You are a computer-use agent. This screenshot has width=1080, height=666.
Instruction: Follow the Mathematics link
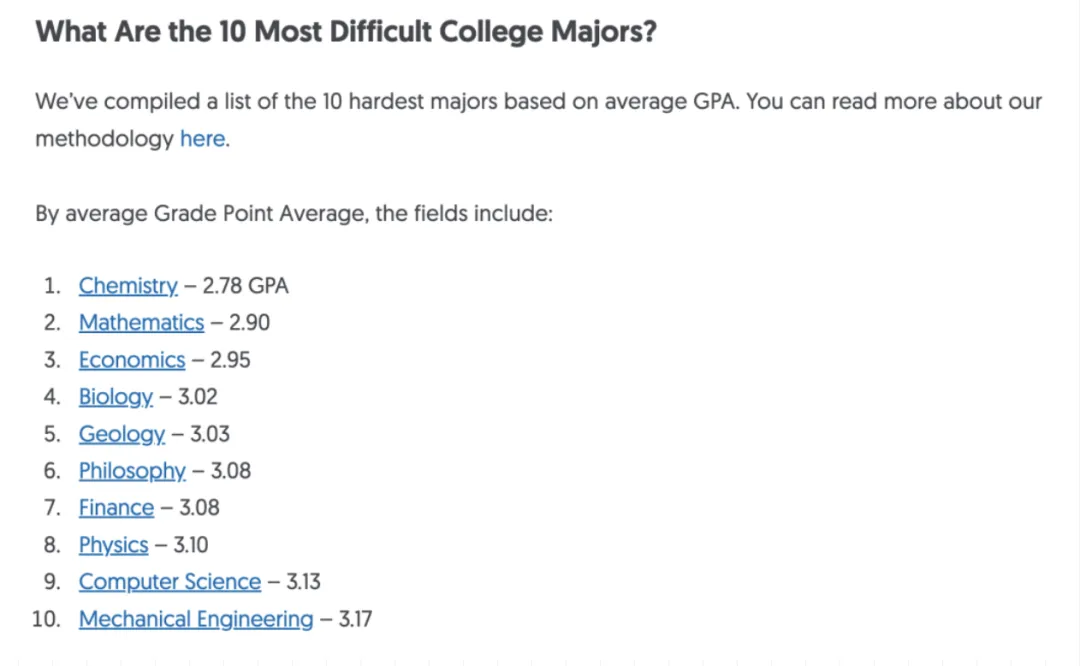[x=141, y=322]
